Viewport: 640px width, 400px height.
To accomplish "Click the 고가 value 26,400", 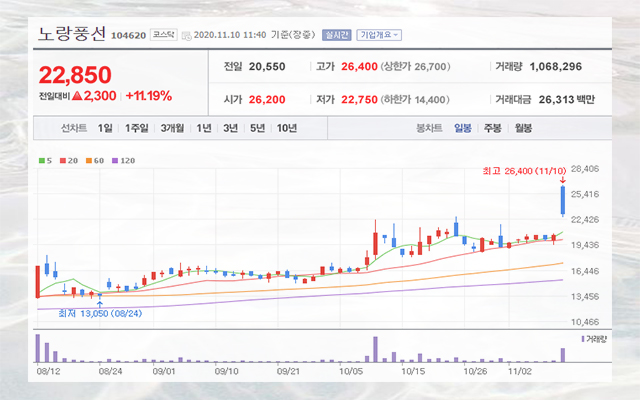I will (359, 67).
